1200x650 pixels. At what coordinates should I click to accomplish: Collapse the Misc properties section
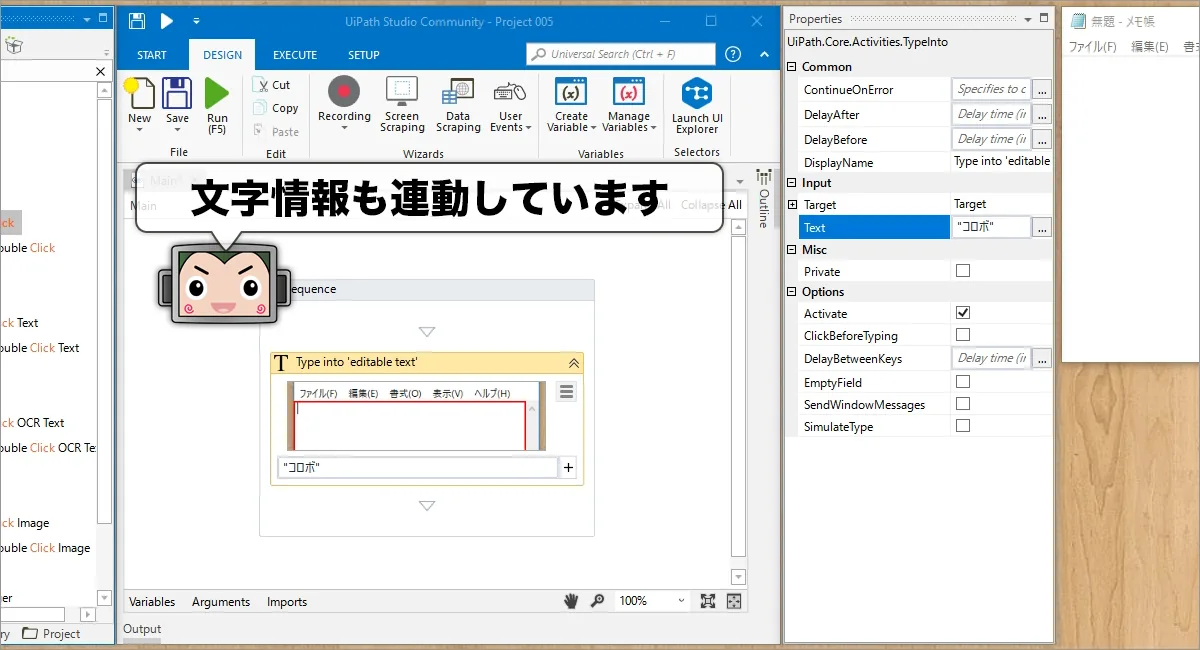tap(792, 249)
